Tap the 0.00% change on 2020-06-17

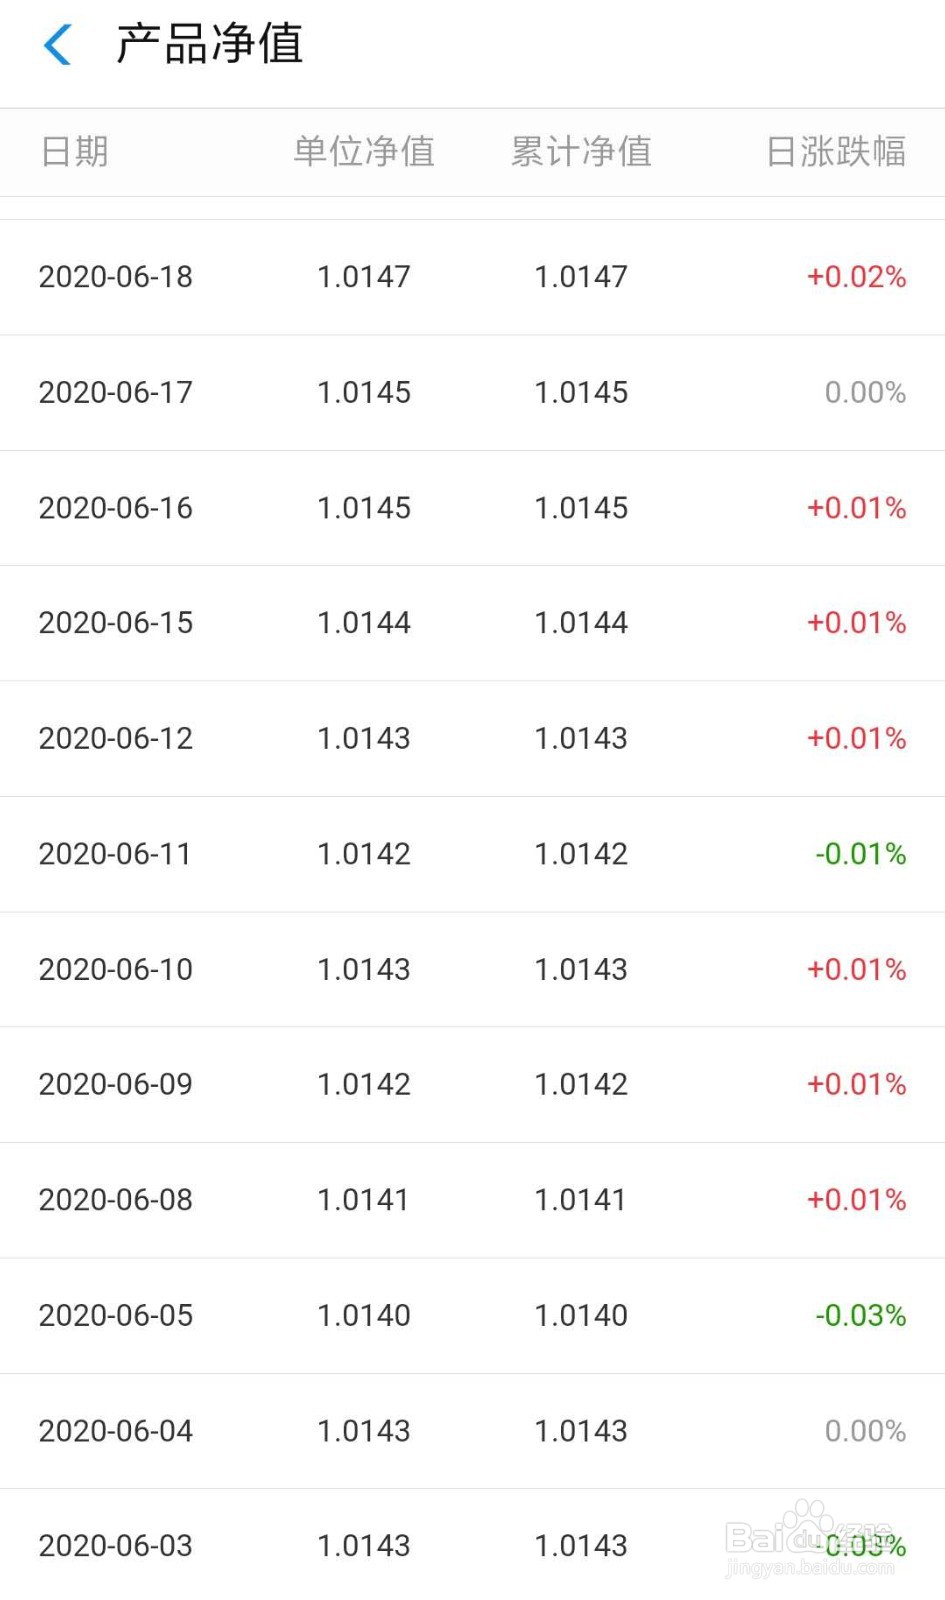pos(865,392)
